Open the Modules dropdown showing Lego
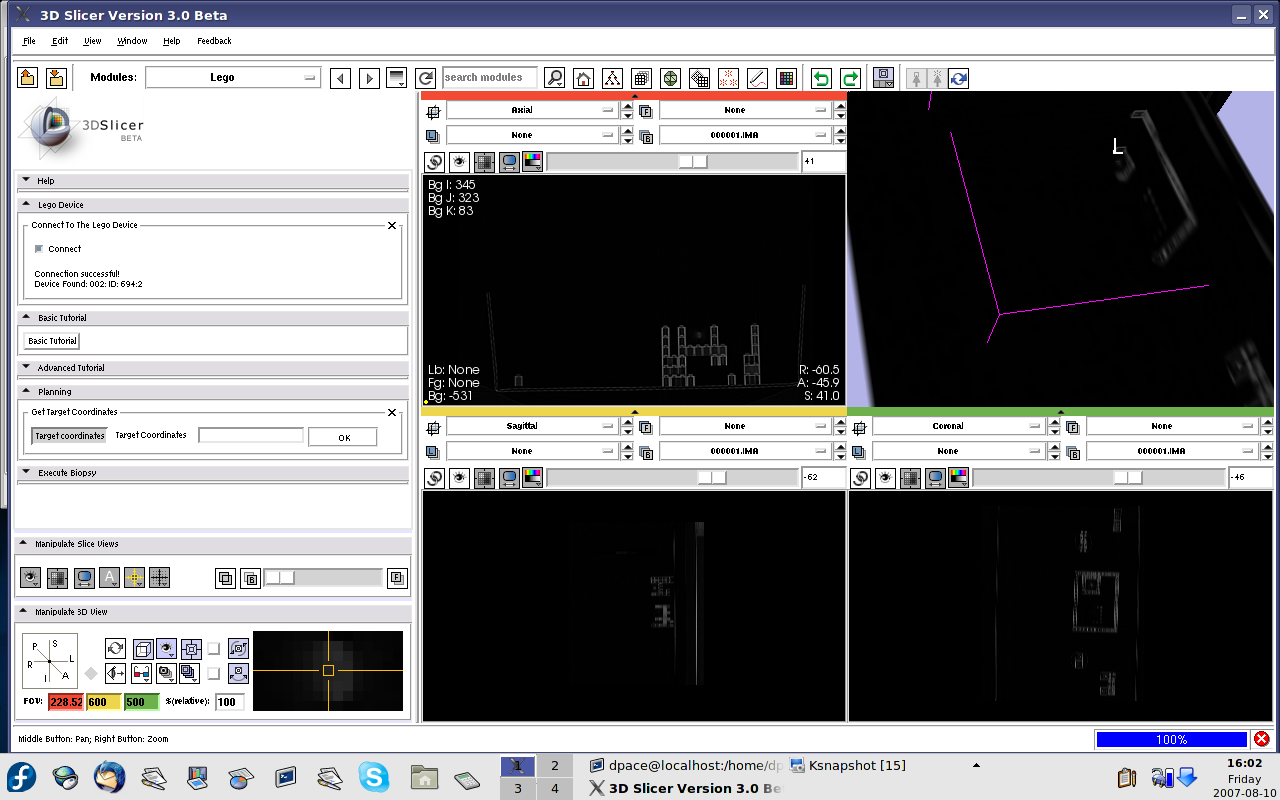Viewport: 1280px width, 800px height. point(232,77)
